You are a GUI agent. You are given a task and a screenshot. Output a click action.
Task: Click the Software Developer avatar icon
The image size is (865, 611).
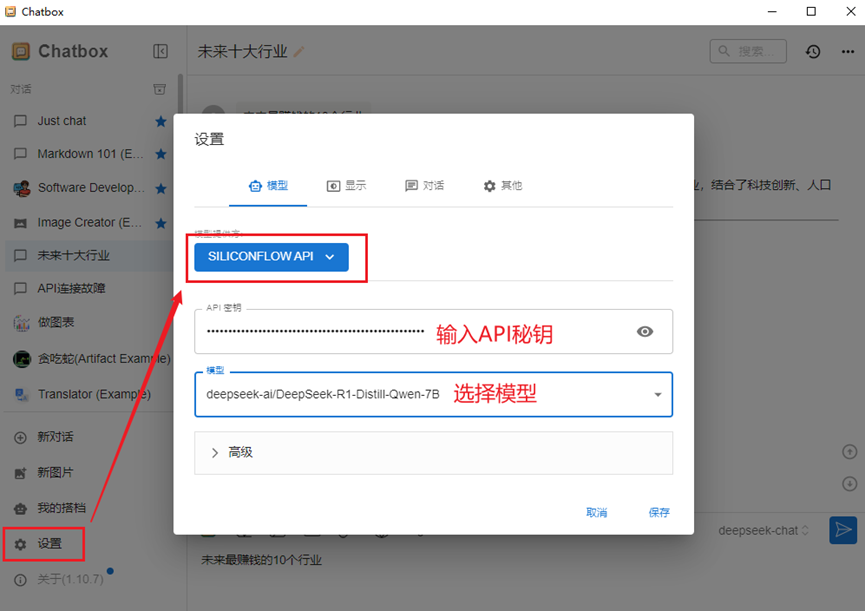click(x=22, y=189)
